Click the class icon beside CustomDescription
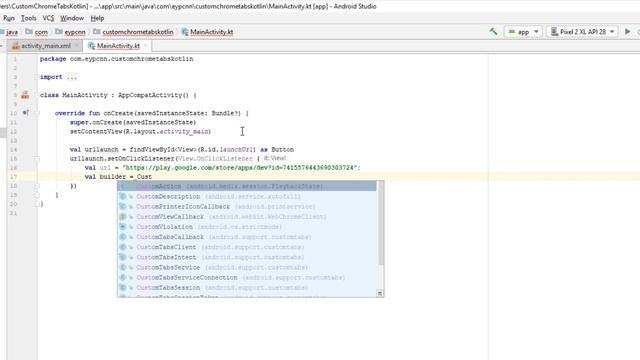Screen dimensions: 640x360 (122, 196)
